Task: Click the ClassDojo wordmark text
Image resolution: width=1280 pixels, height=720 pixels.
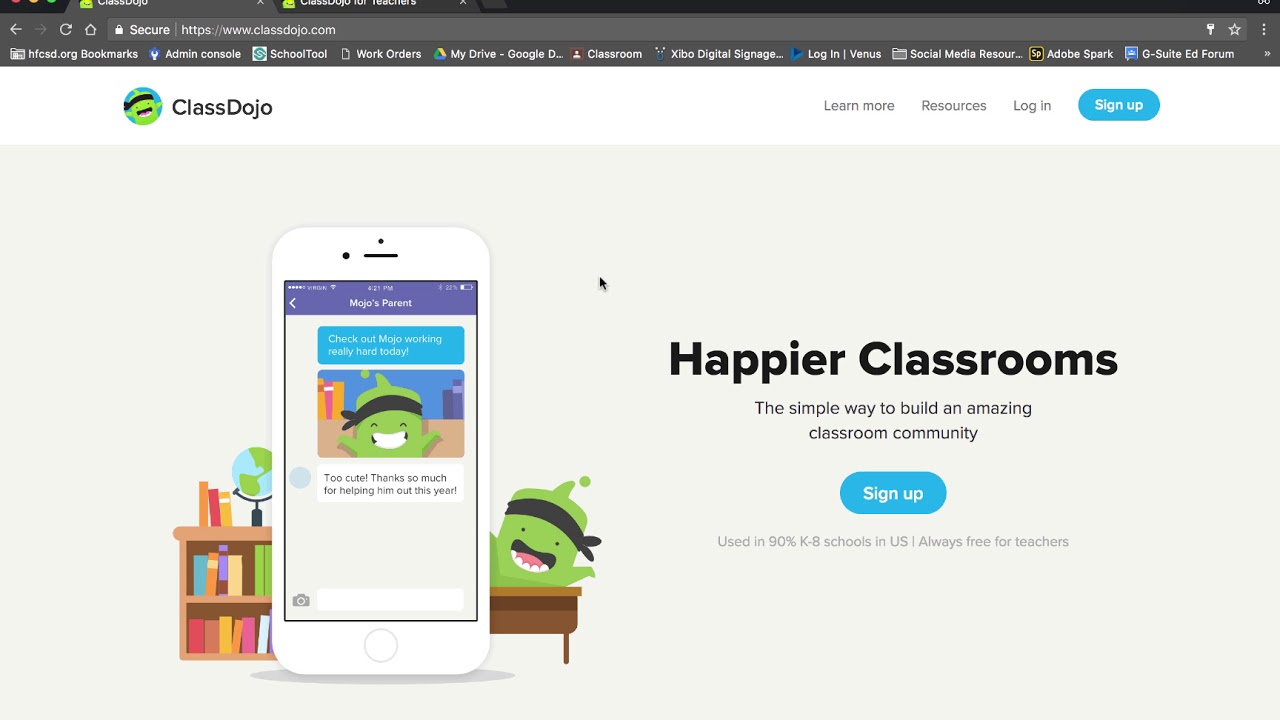Action: coord(222,107)
